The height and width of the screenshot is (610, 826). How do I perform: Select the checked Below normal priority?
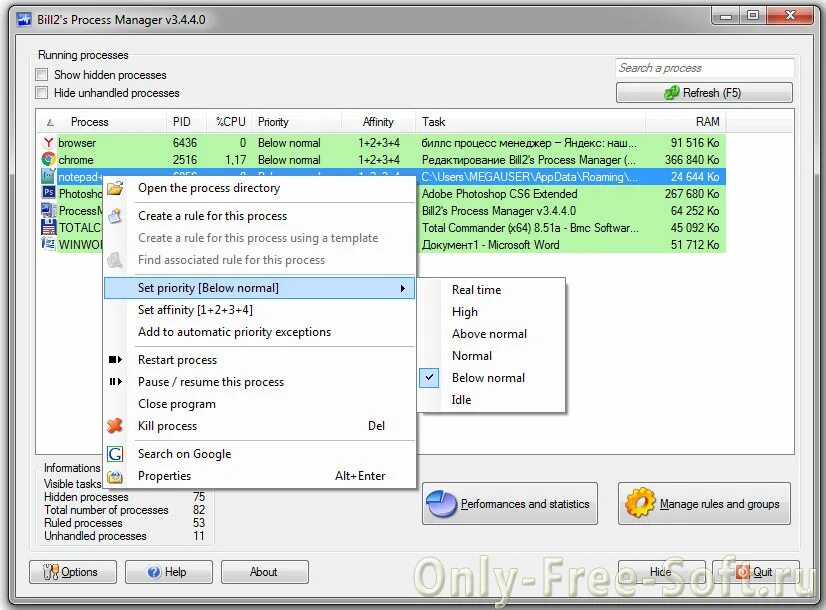point(488,378)
